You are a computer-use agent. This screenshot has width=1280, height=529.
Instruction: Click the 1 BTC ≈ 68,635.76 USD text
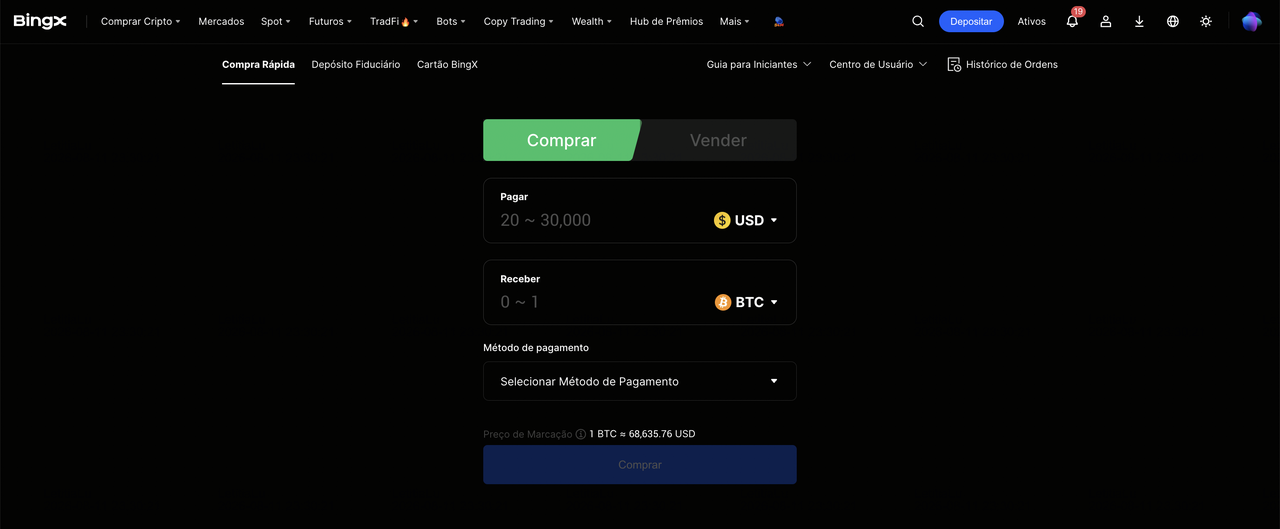642,434
